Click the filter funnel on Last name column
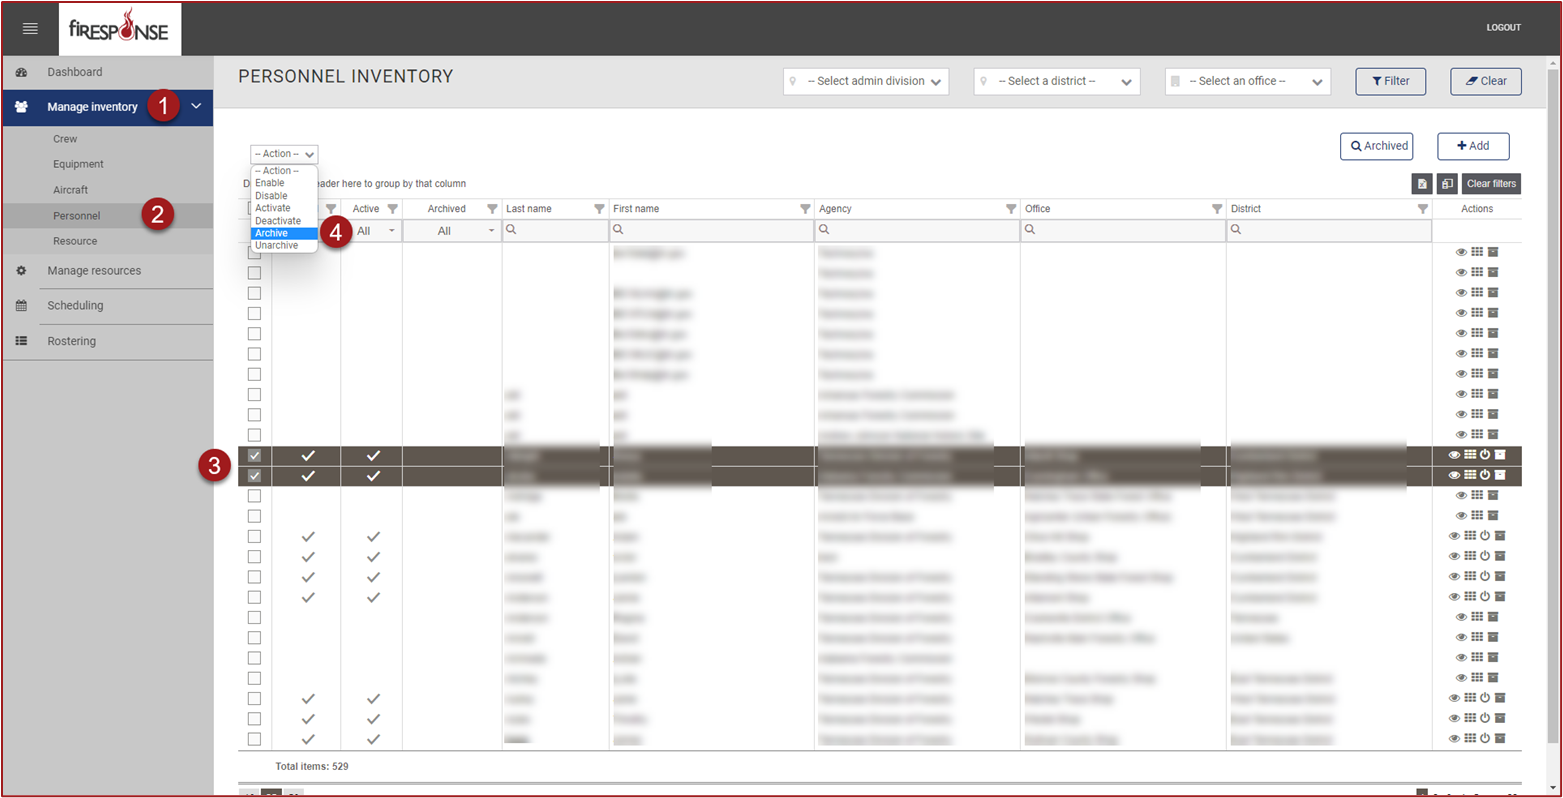 (599, 209)
